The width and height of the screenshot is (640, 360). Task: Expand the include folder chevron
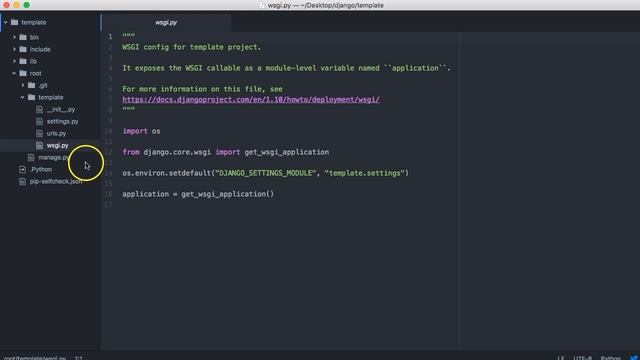[14, 49]
